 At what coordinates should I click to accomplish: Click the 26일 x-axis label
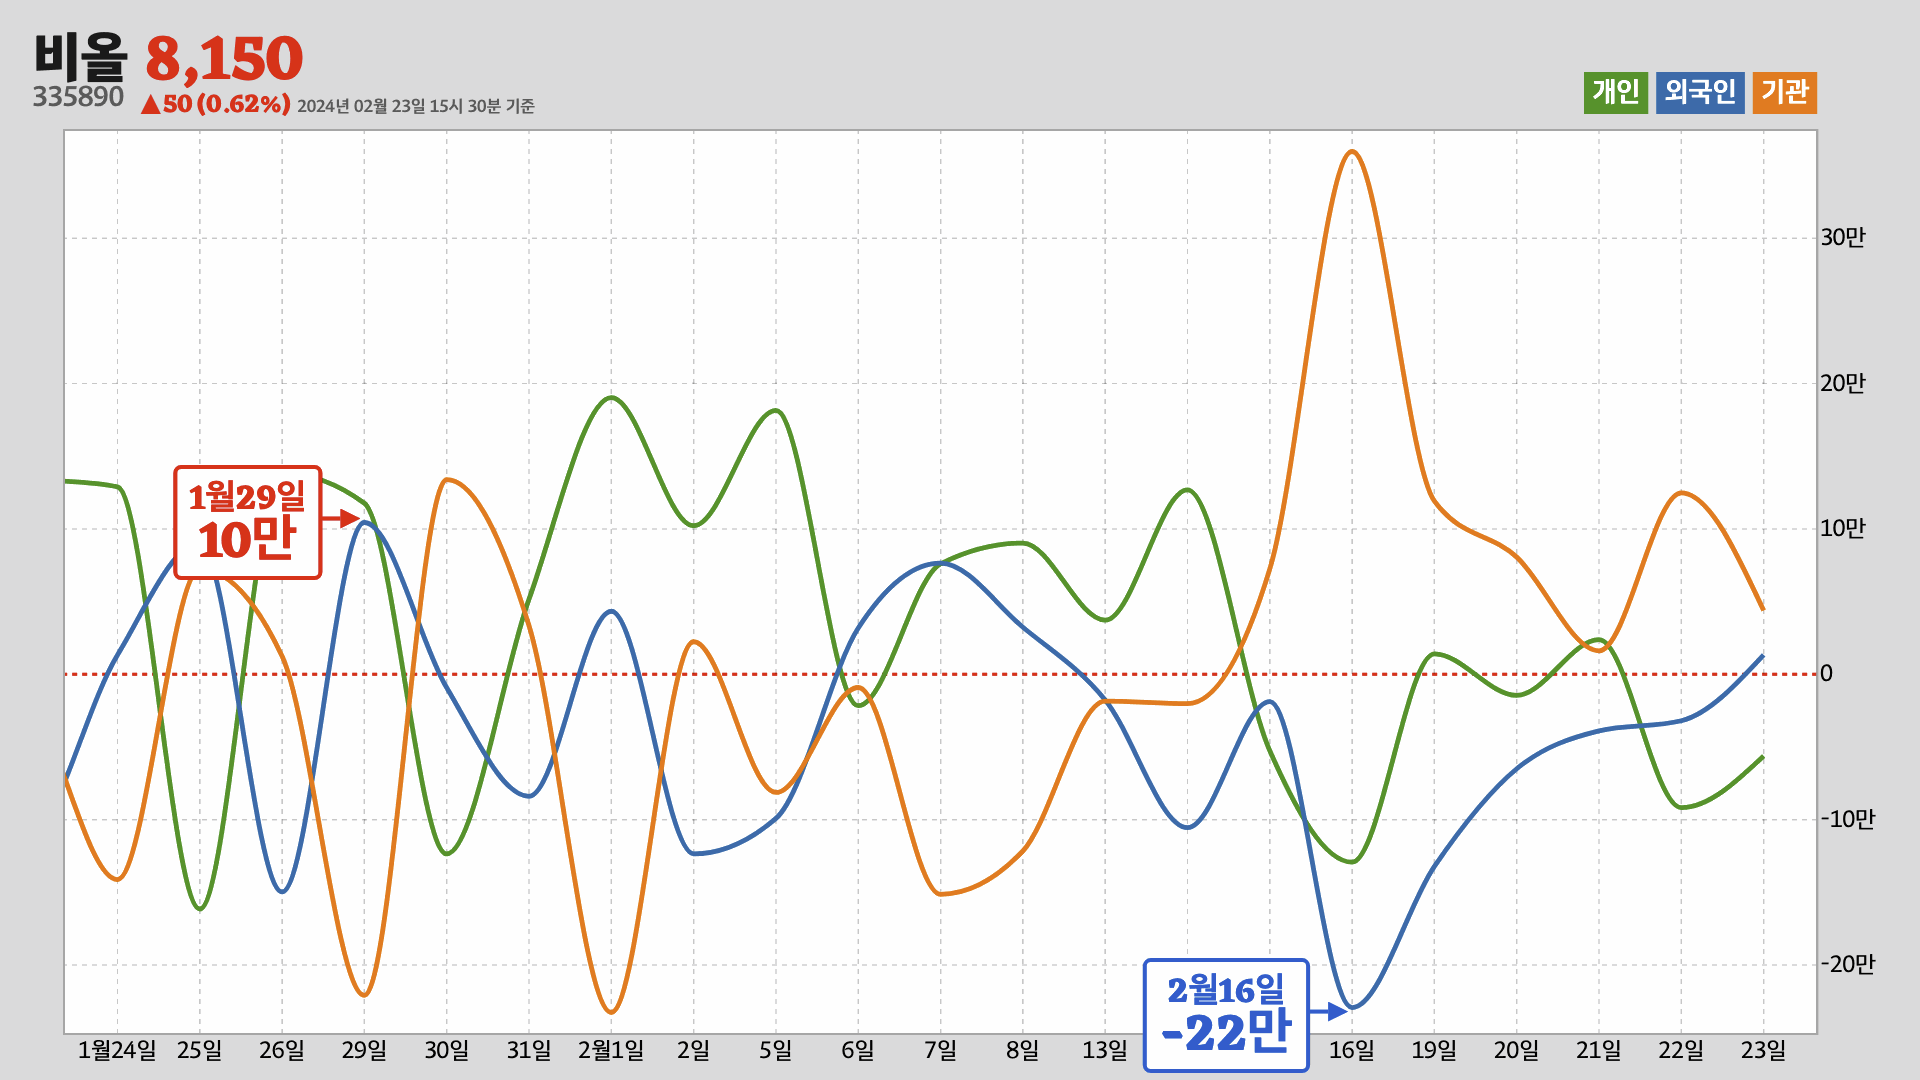(282, 1050)
